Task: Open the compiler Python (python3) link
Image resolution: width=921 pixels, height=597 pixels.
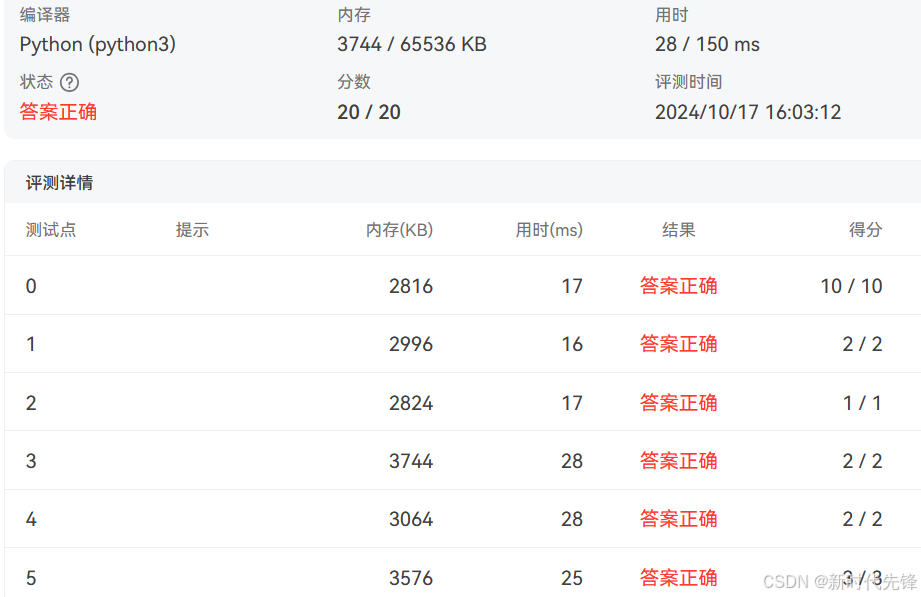Action: coord(97,44)
